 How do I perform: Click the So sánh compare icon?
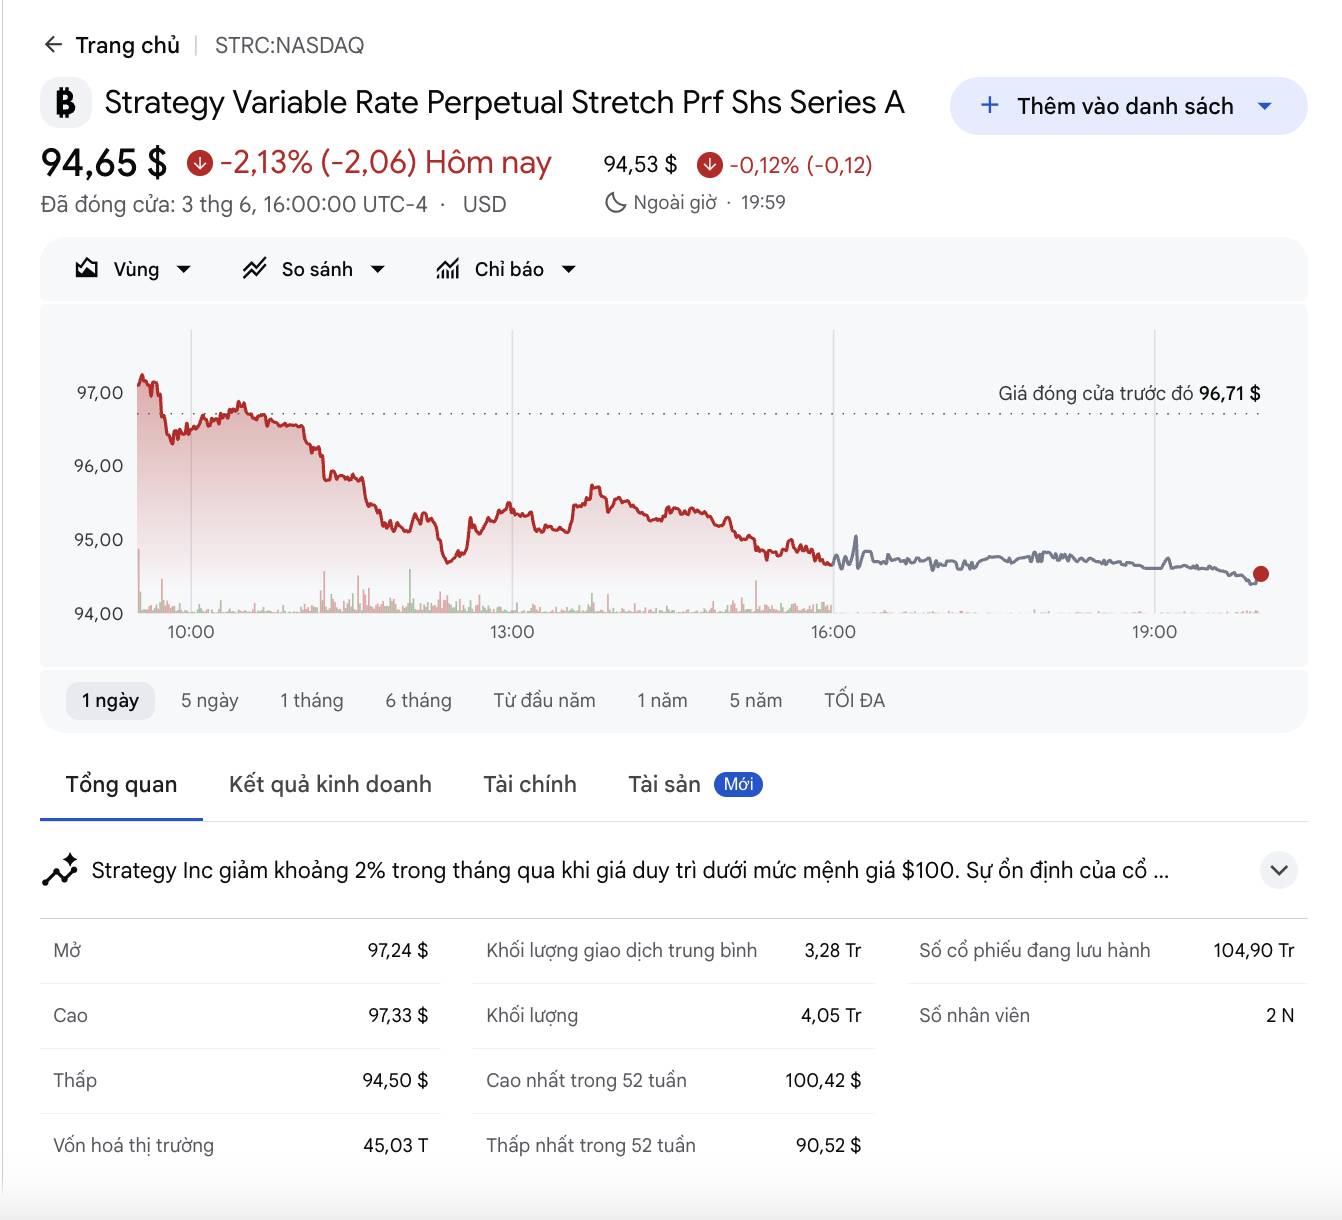click(x=255, y=268)
